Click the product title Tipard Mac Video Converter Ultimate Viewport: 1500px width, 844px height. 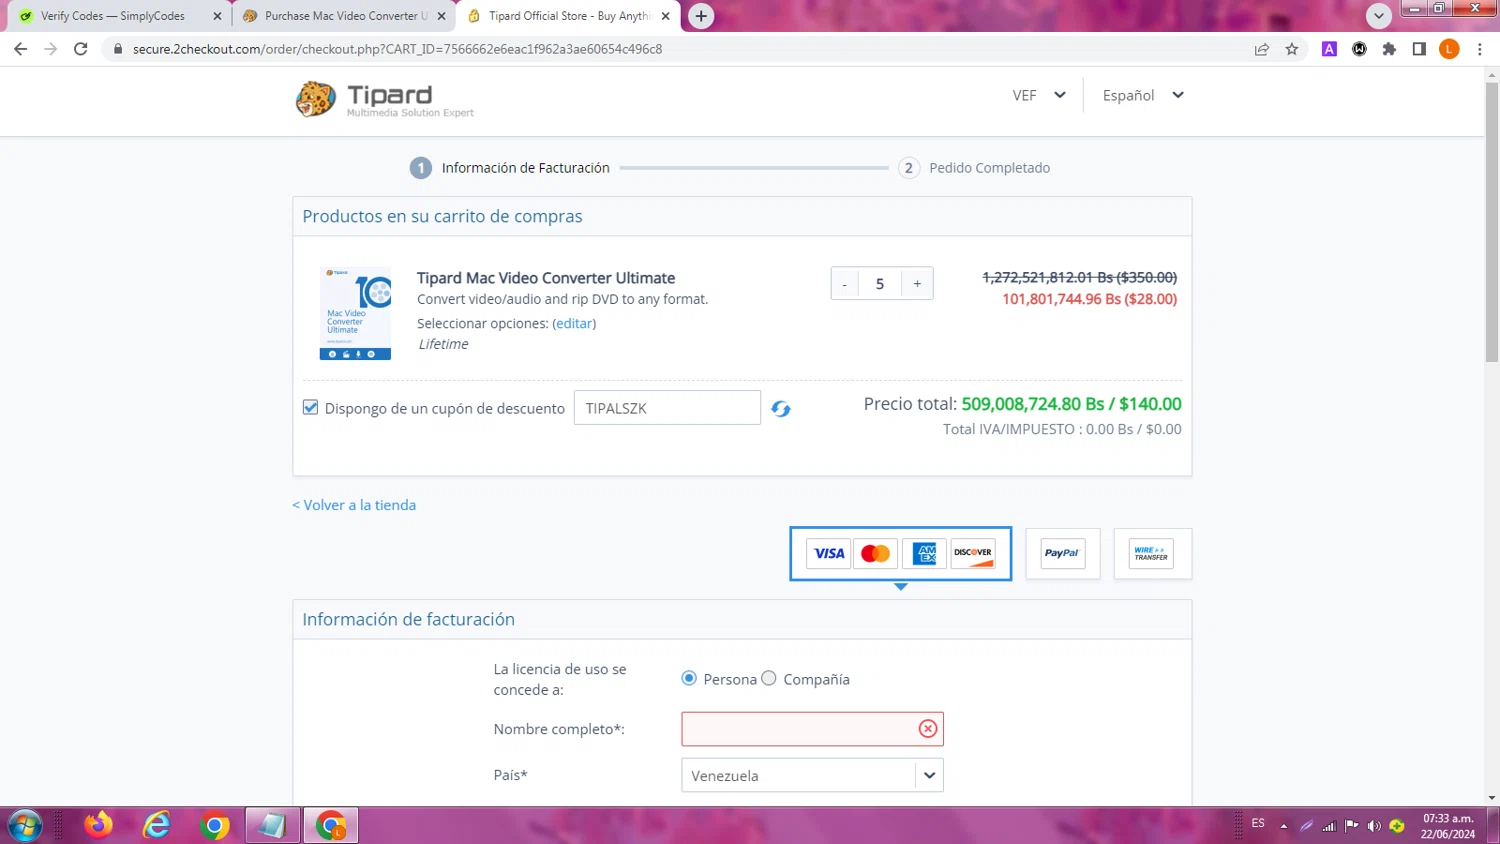[546, 278]
